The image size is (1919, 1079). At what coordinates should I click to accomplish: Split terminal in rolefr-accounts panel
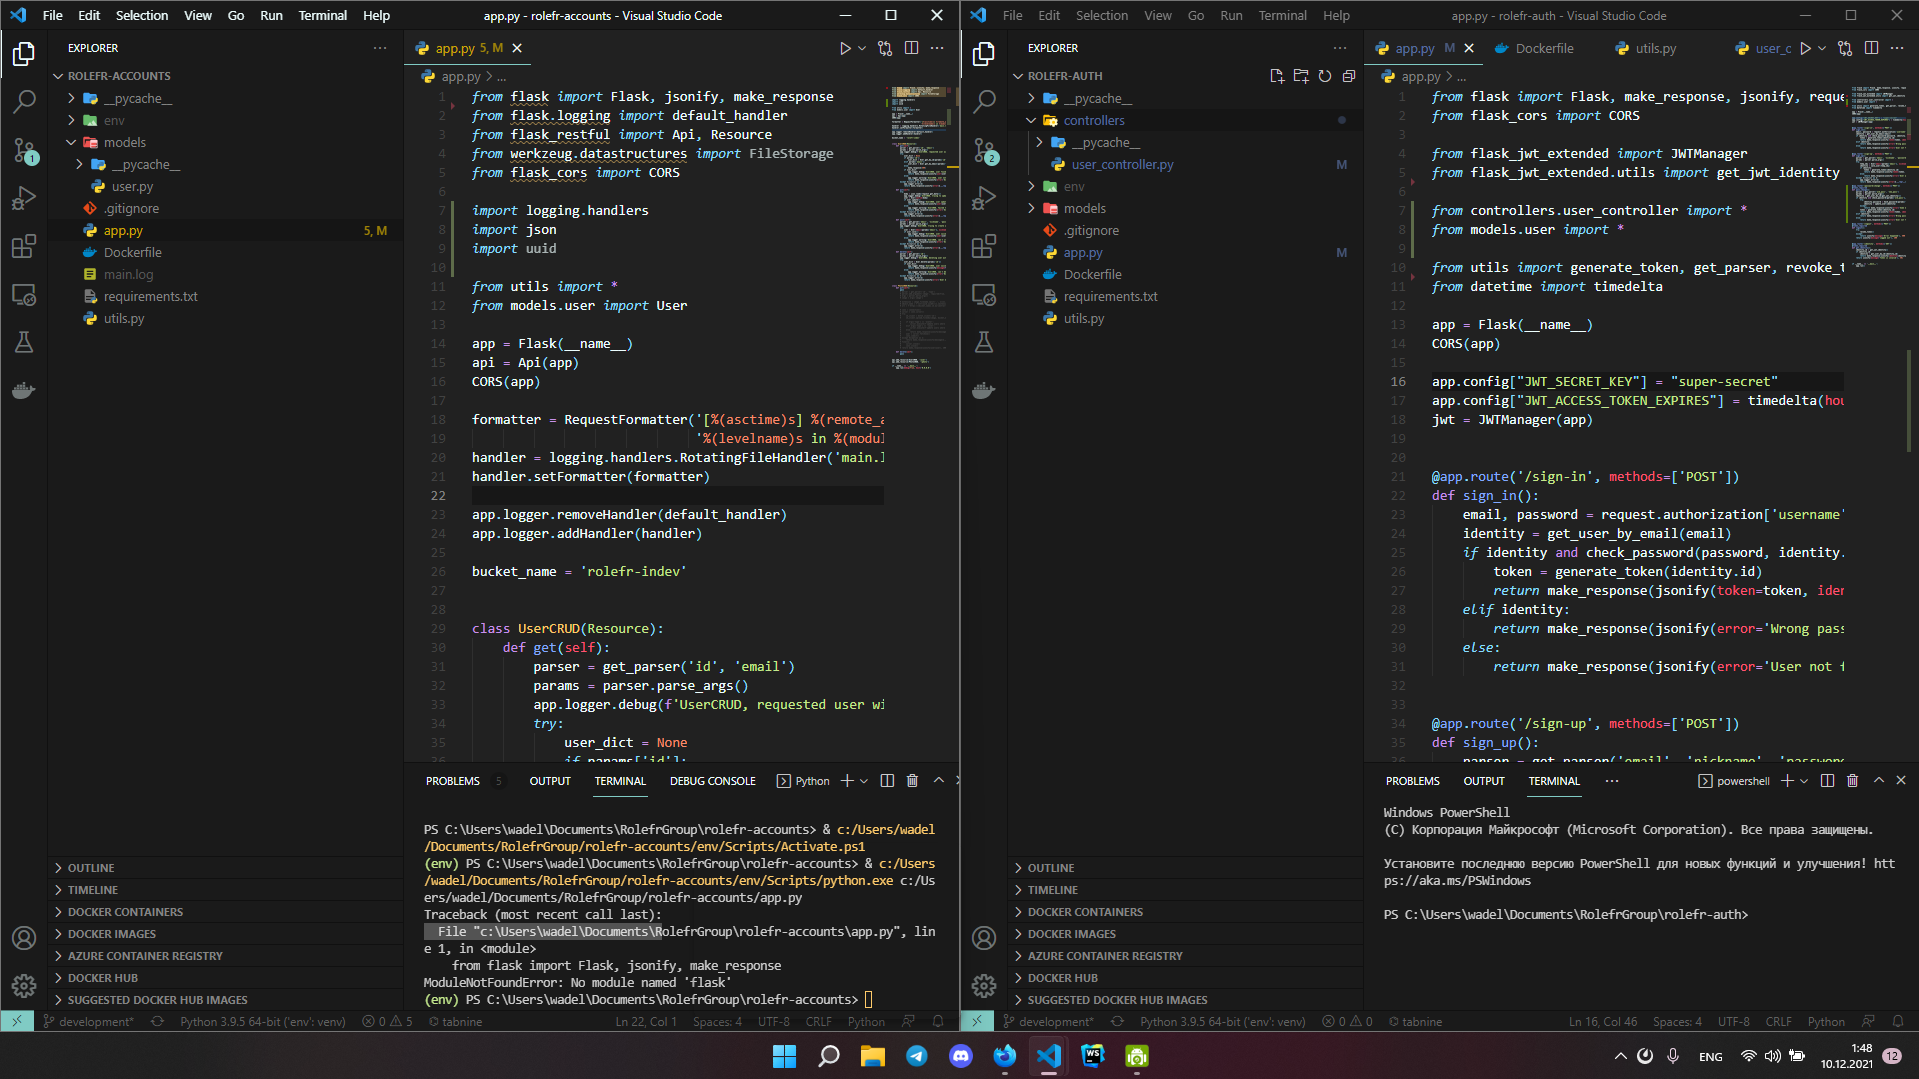click(x=887, y=781)
